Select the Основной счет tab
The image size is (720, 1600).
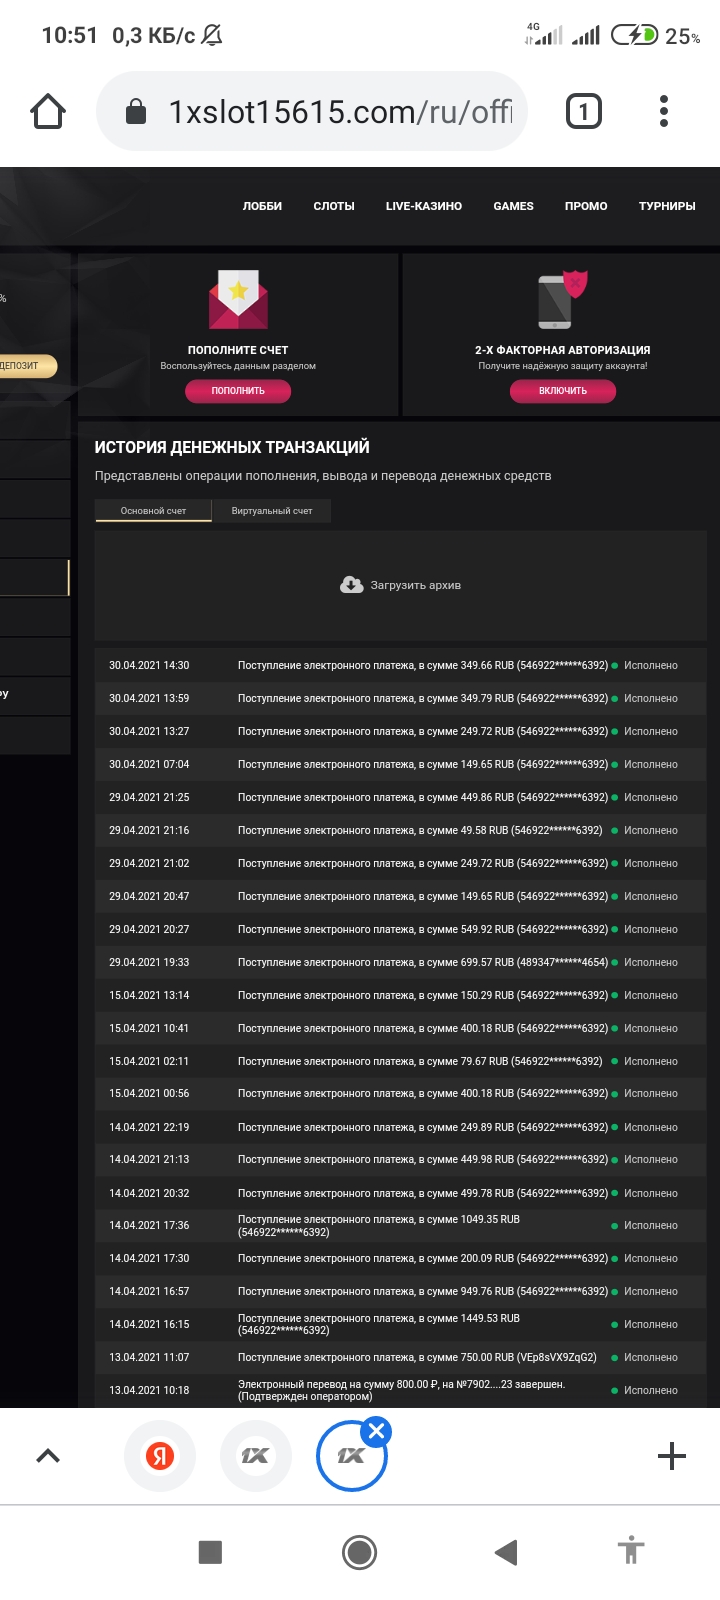pyautogui.click(x=153, y=511)
